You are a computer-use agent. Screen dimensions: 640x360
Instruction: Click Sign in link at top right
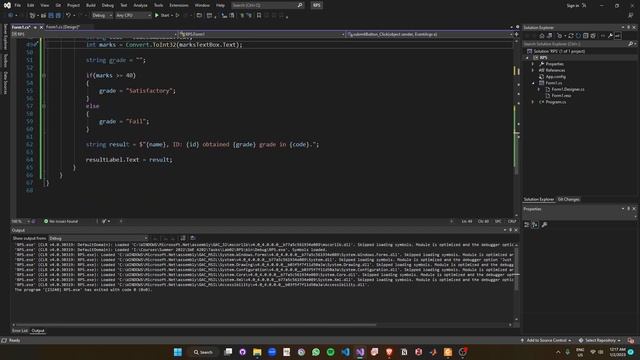(x=573, y=6)
